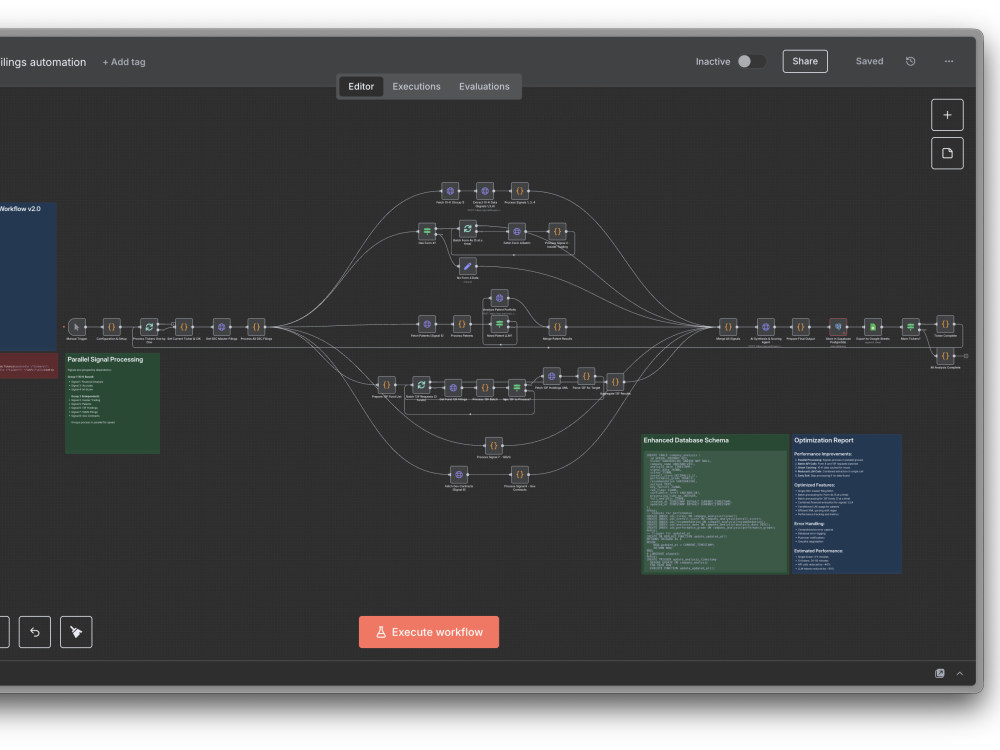Open the Analyze Patent Portfolio node
The width and height of the screenshot is (1000, 750).
(x=499, y=298)
